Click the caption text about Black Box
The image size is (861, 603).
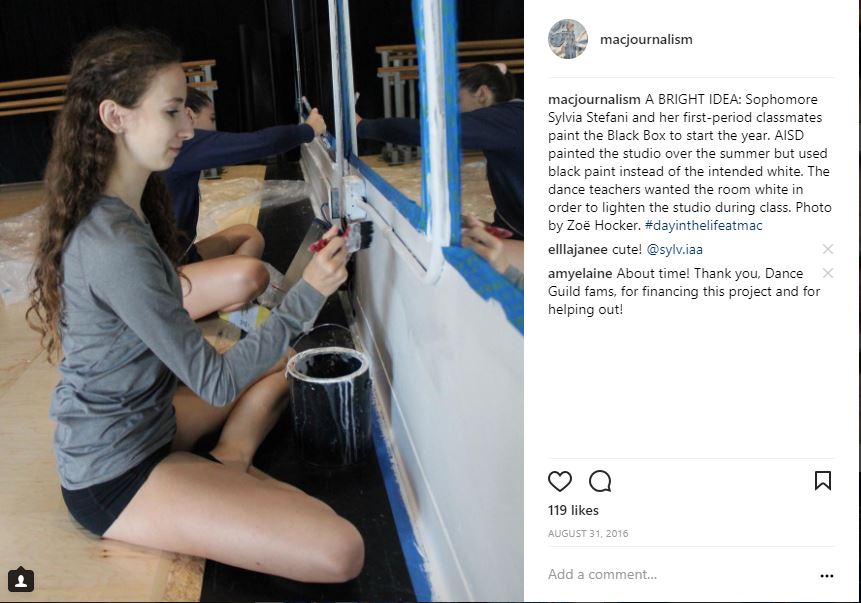689,163
